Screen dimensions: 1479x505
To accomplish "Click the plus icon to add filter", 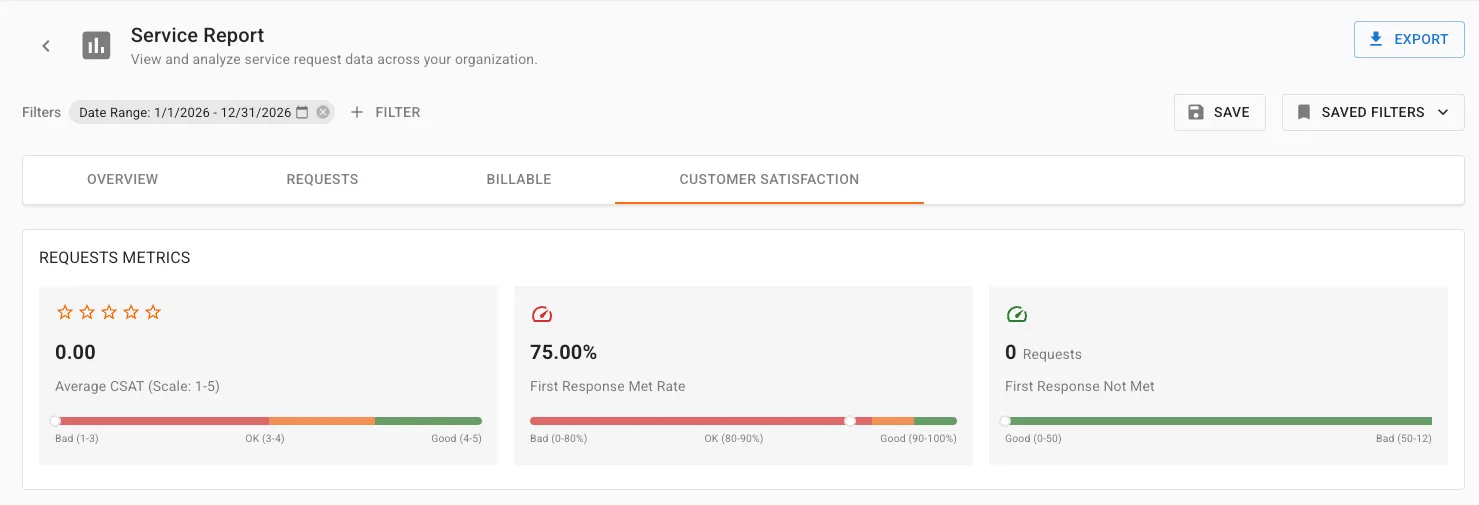I will click(357, 112).
